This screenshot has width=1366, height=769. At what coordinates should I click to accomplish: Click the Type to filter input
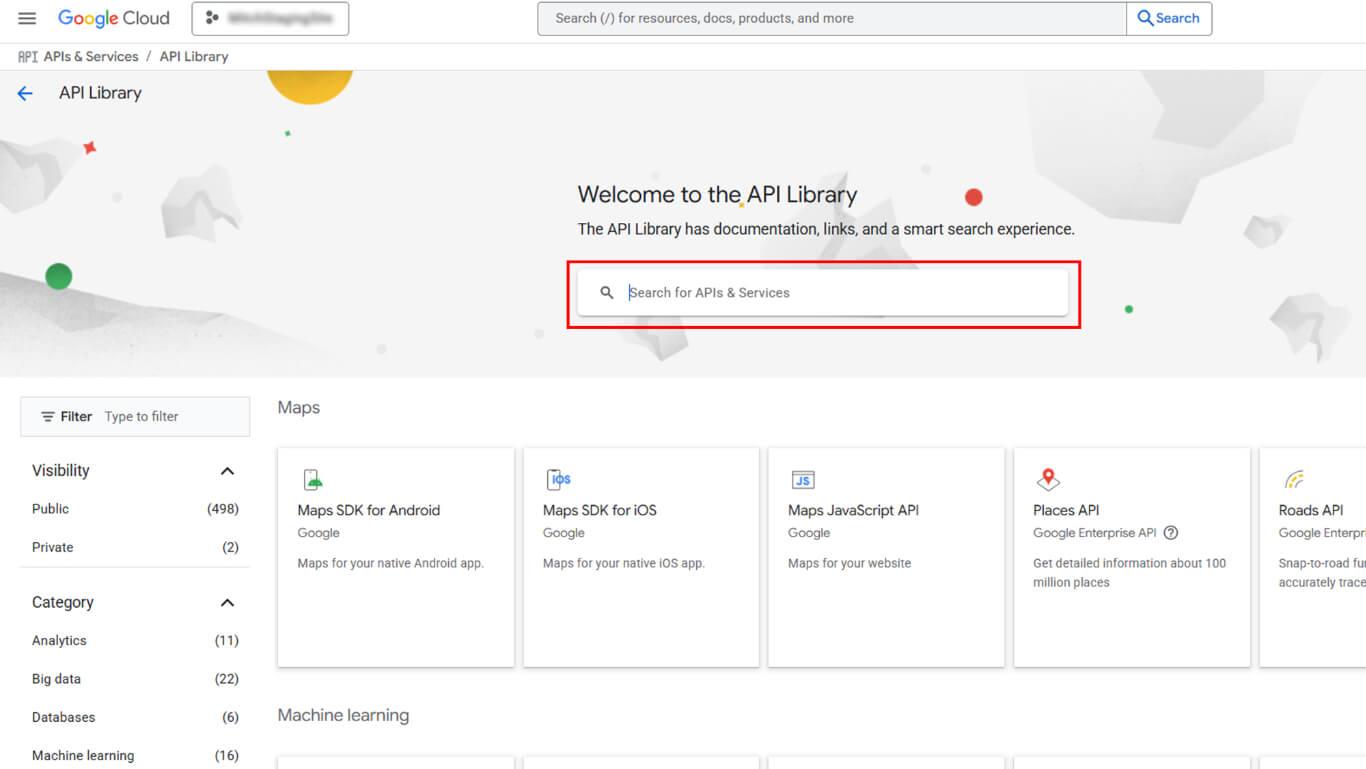click(170, 417)
